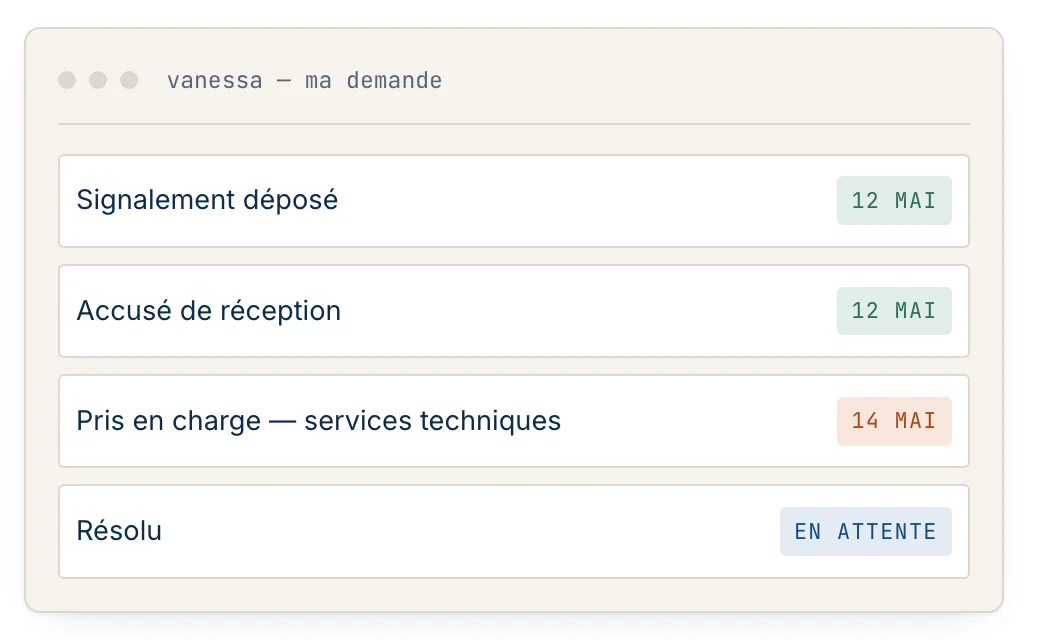
Task: Open the "Signalement déposé" step label
Action: pyautogui.click(x=207, y=200)
